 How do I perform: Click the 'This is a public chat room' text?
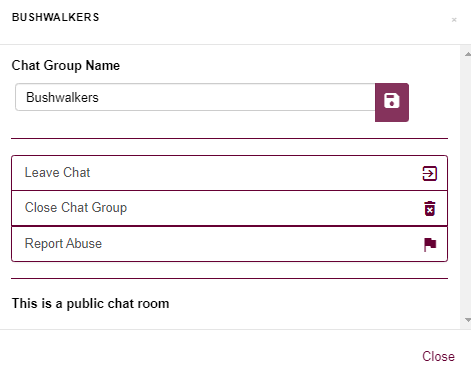(91, 303)
